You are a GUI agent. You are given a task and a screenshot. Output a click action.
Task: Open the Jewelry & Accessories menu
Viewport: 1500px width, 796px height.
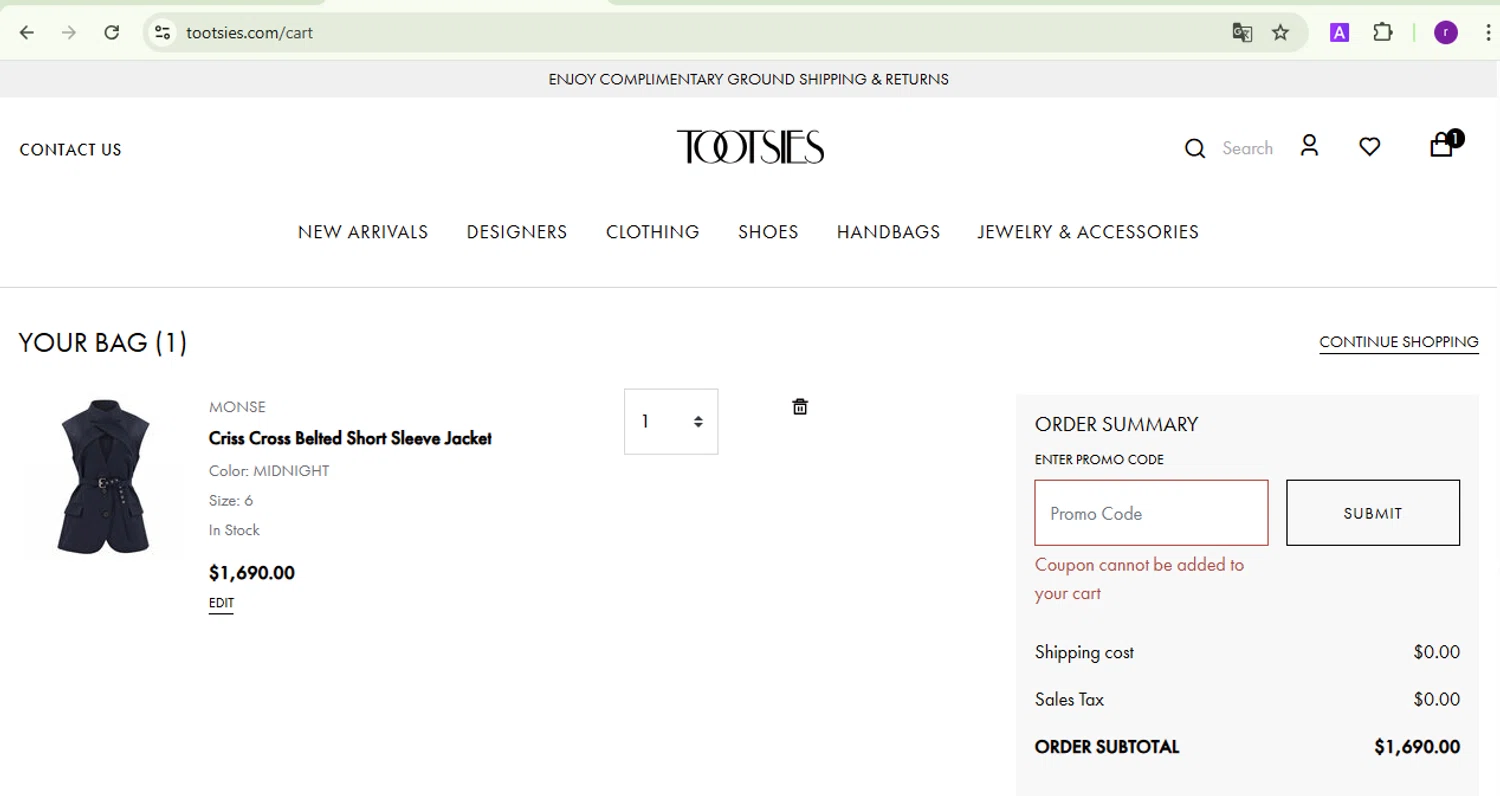point(1088,232)
